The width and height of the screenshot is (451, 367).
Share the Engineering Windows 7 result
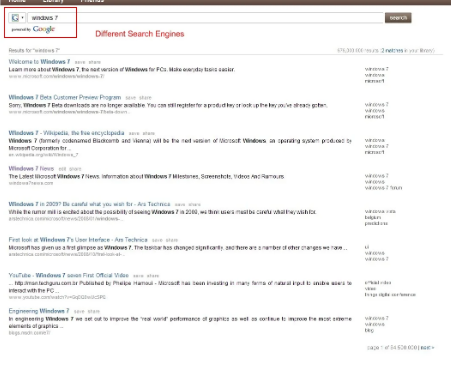pyautogui.click(x=94, y=311)
